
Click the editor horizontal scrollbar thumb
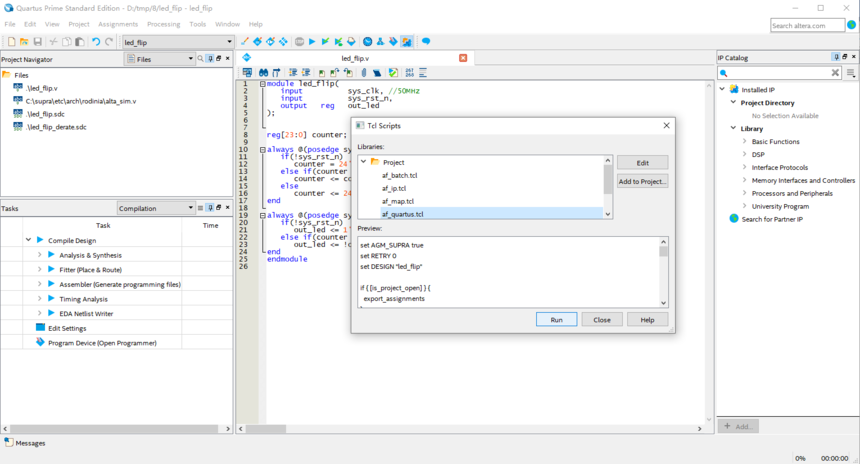point(265,428)
